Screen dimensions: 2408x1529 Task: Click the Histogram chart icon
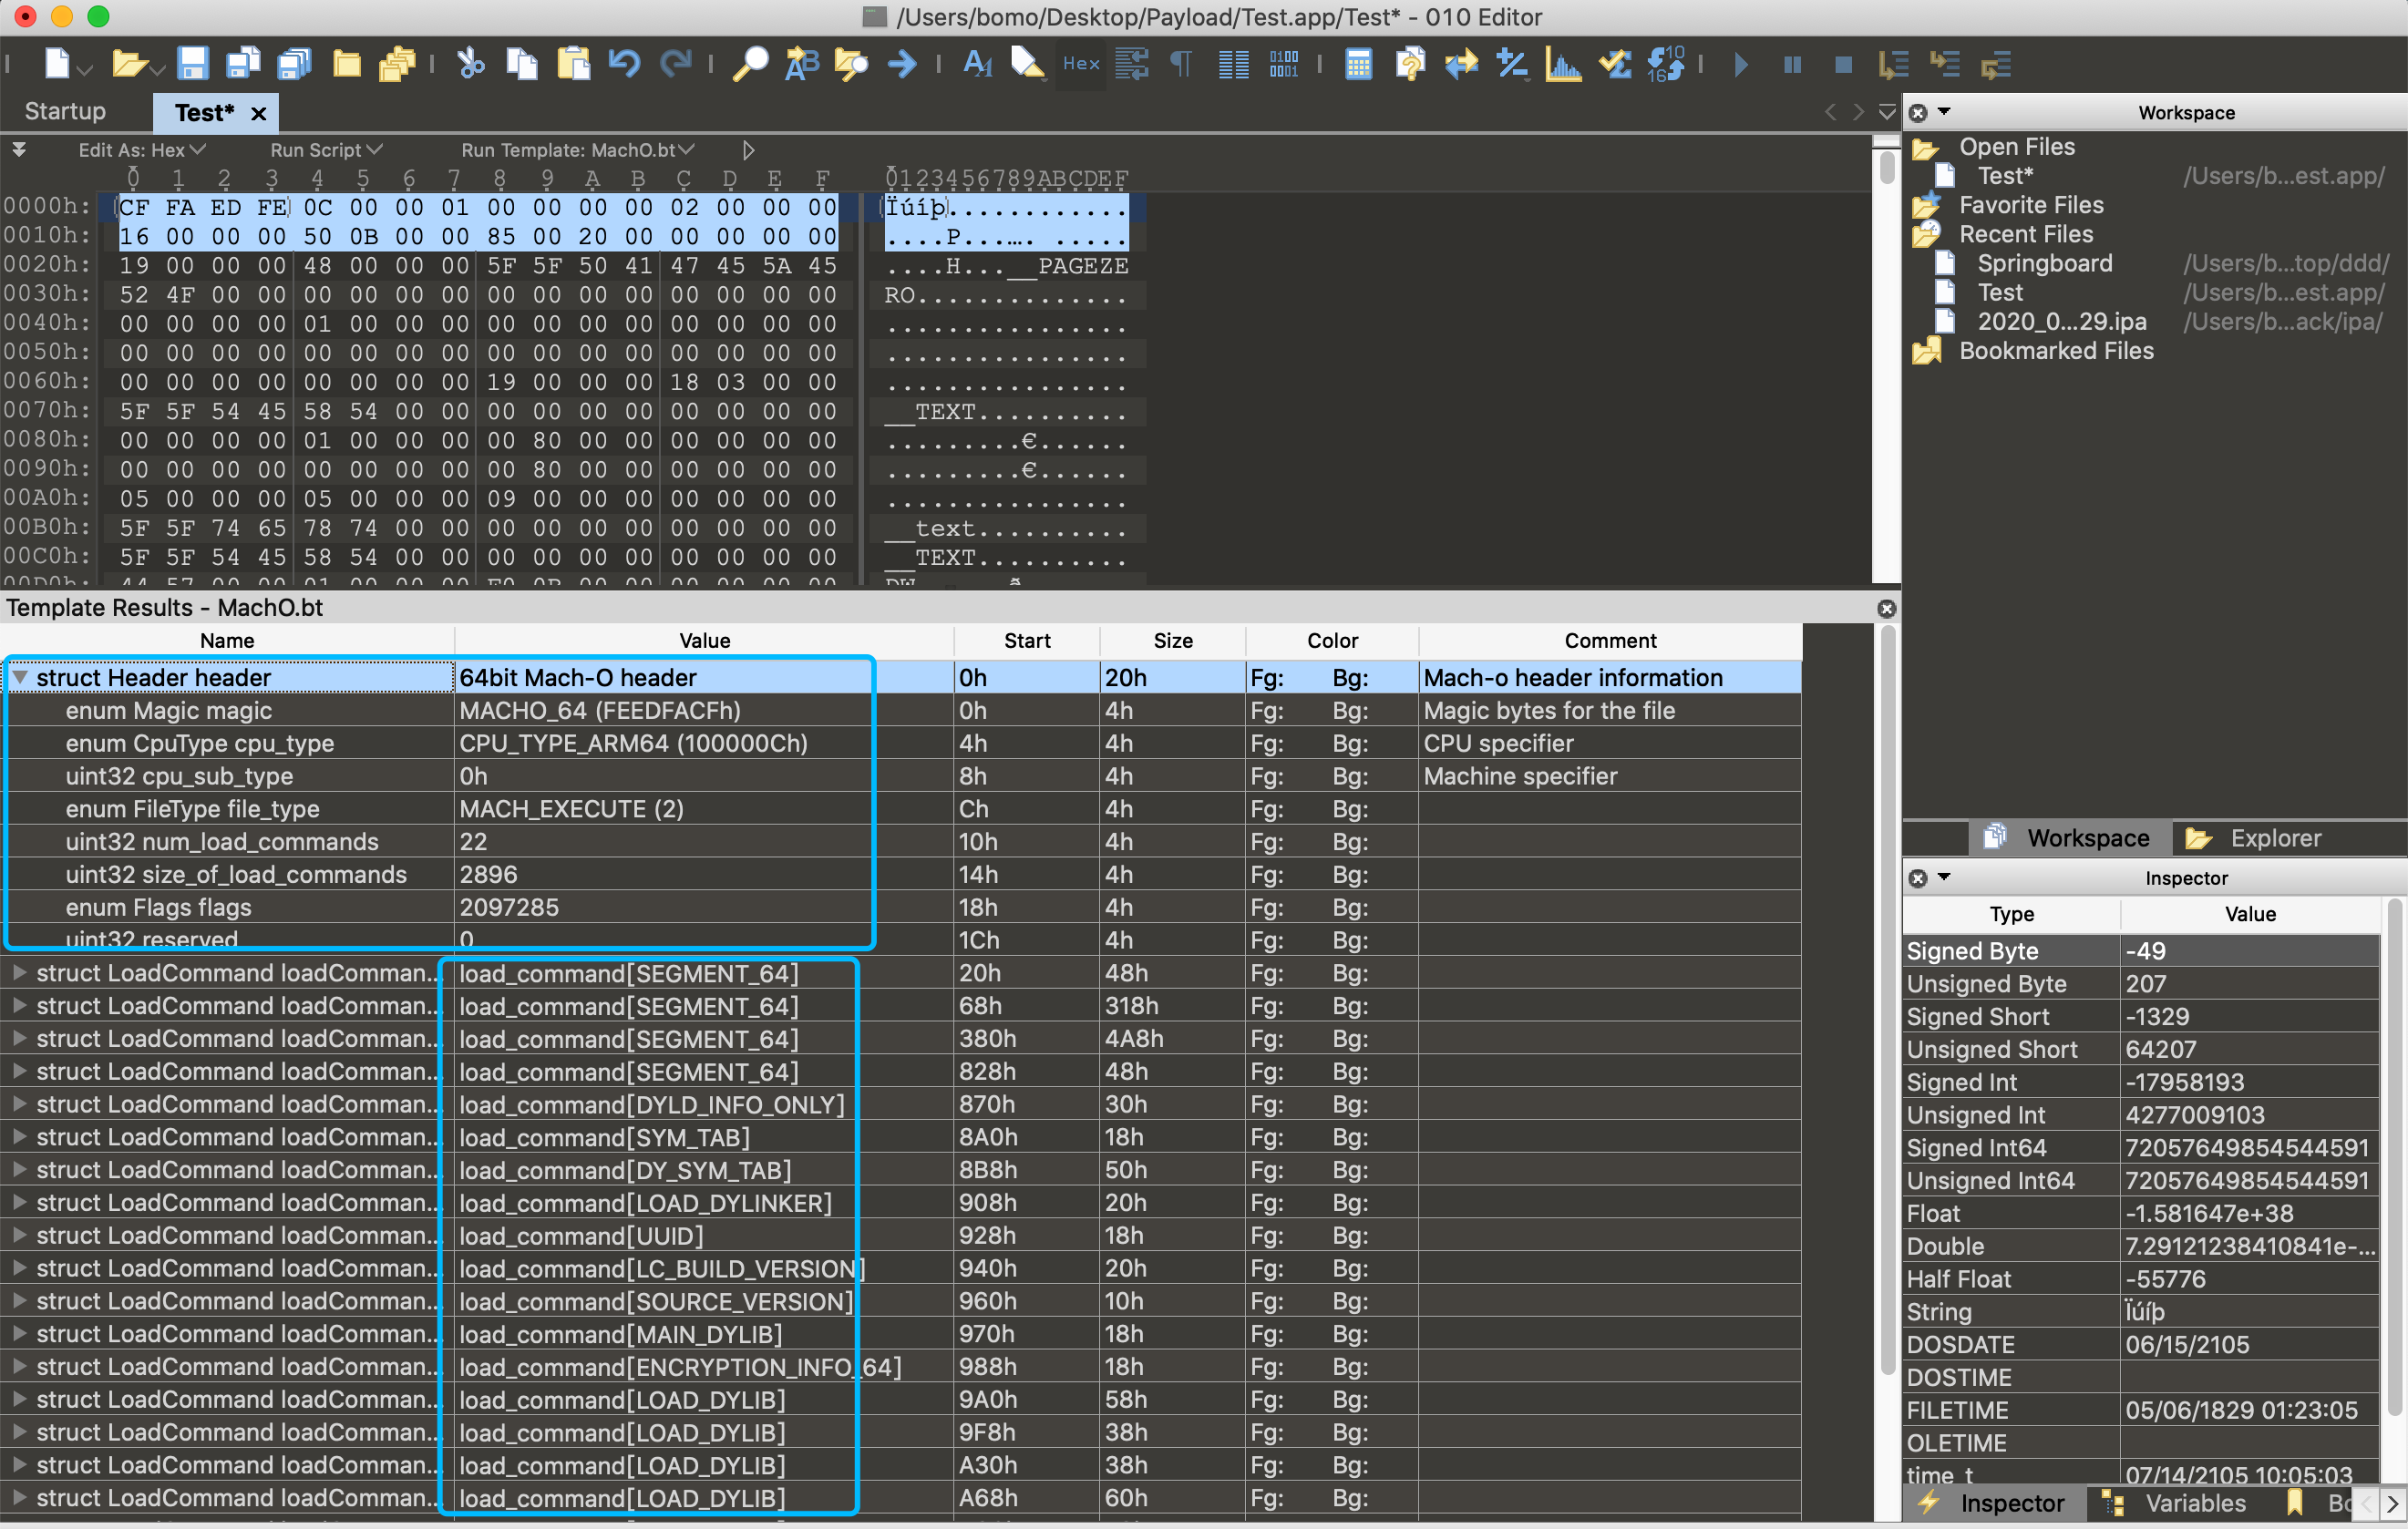[1563, 64]
